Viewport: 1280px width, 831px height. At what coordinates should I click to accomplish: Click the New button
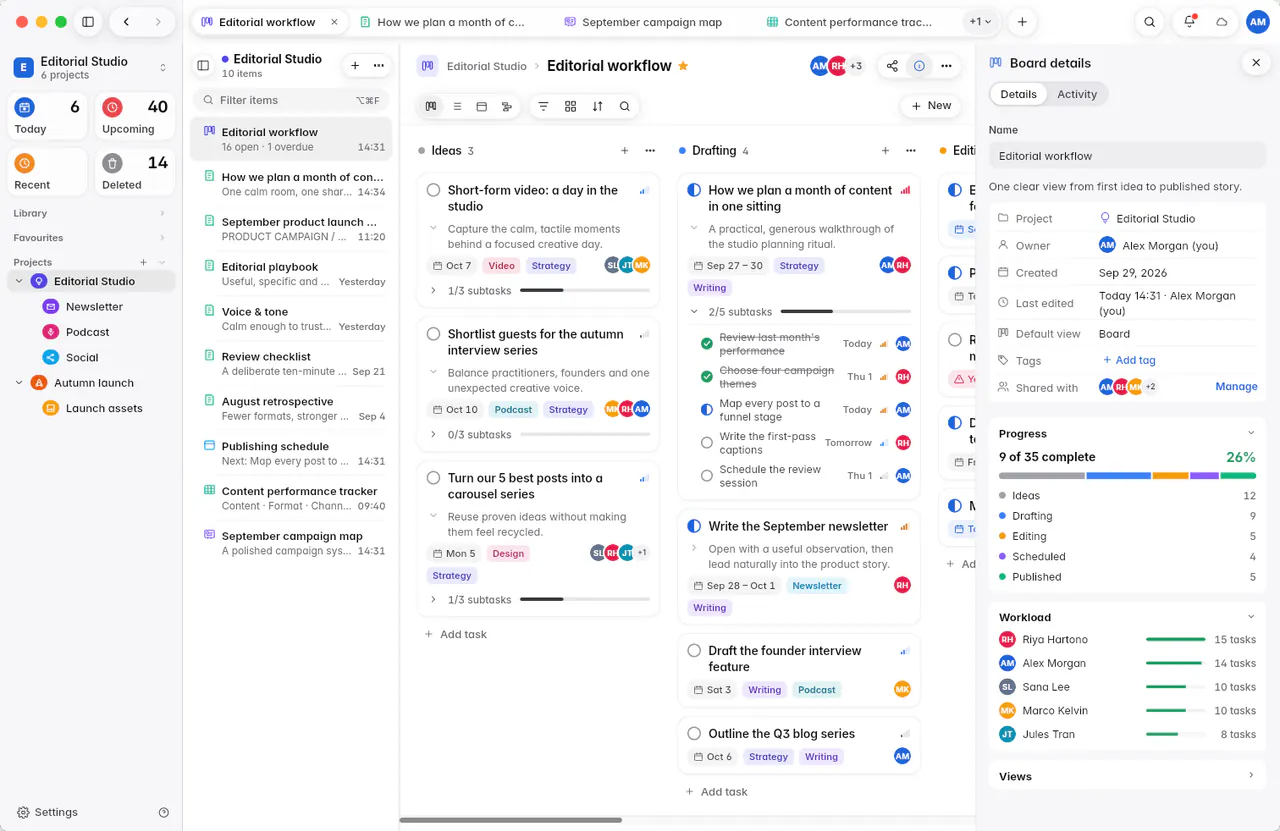pos(931,106)
